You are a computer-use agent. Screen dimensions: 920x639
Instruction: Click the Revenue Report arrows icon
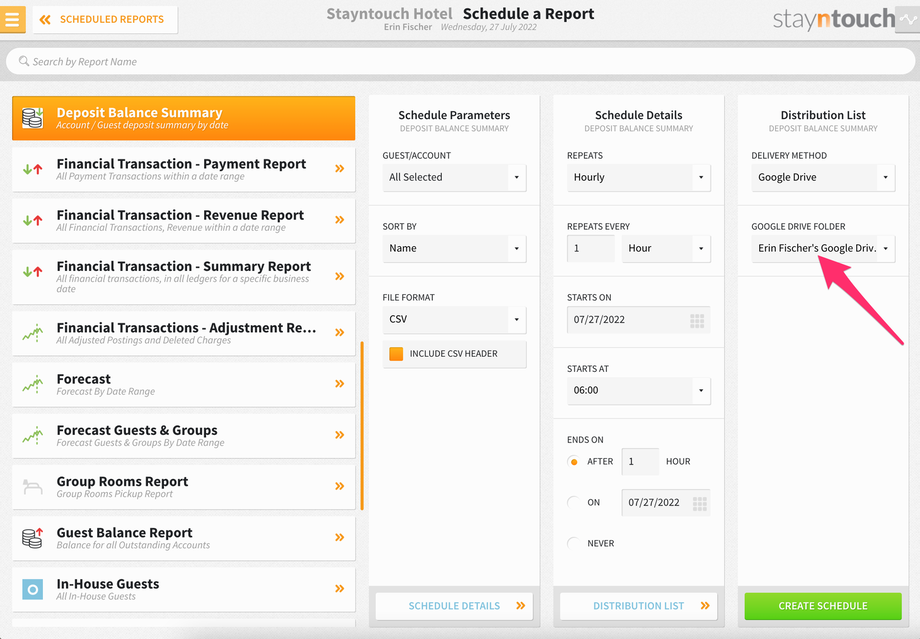point(32,221)
